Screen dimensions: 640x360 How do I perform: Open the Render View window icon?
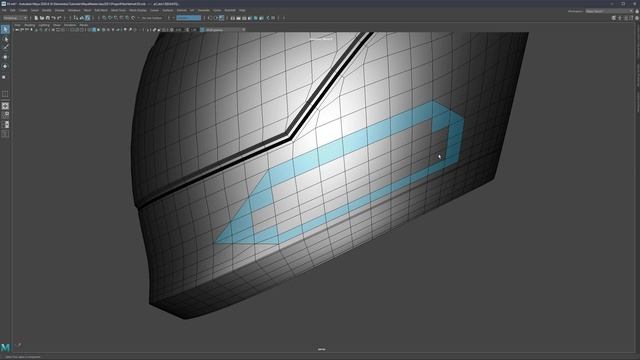coord(233,18)
